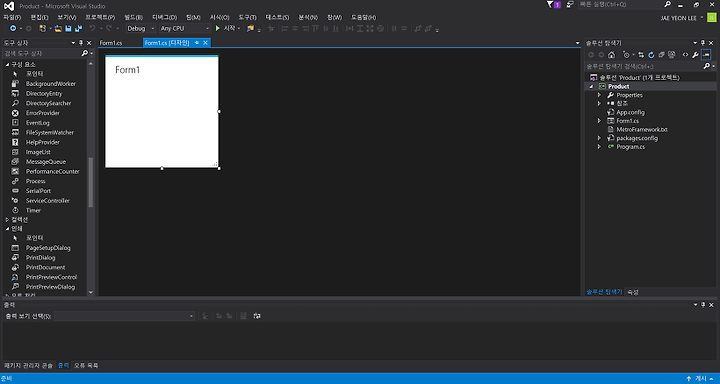Switch to the Form1.cs code tab
Viewport: 720px width, 384px height.
(x=111, y=43)
